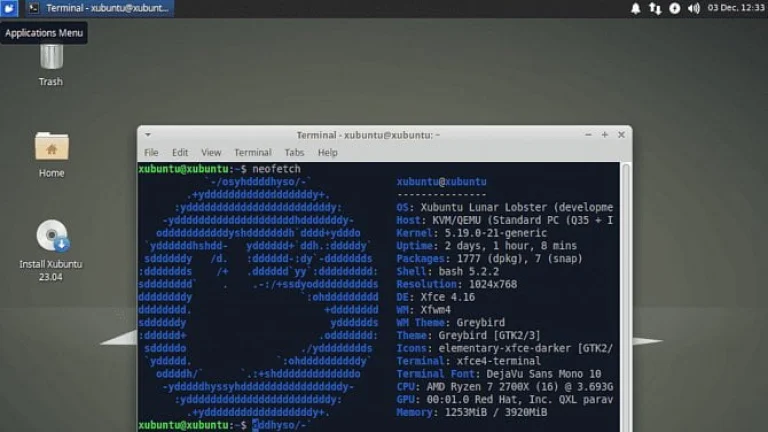This screenshot has width=768, height=432.
Task: Click the 'Shell: bash 5.2.2' line
Action: point(448,271)
